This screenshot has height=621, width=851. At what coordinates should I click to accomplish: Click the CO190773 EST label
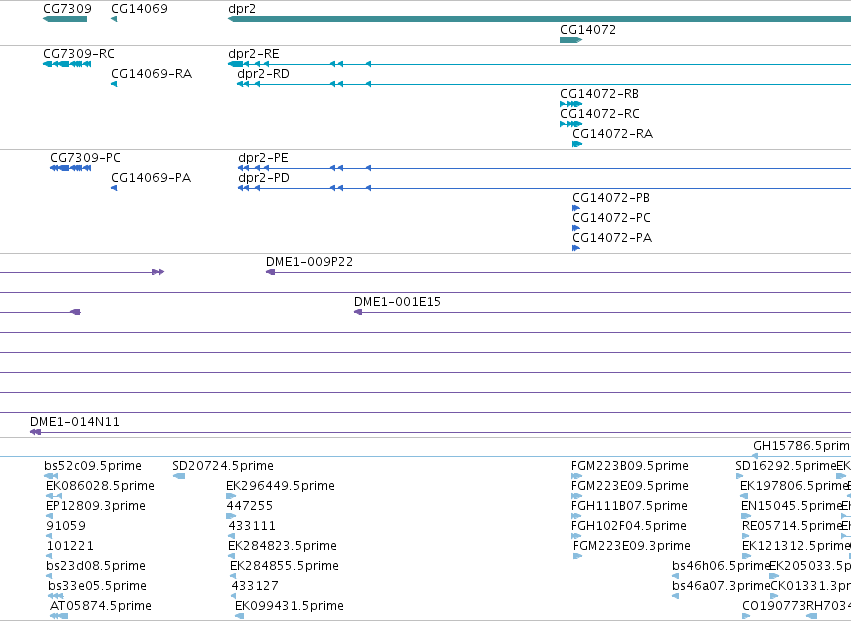(774, 606)
